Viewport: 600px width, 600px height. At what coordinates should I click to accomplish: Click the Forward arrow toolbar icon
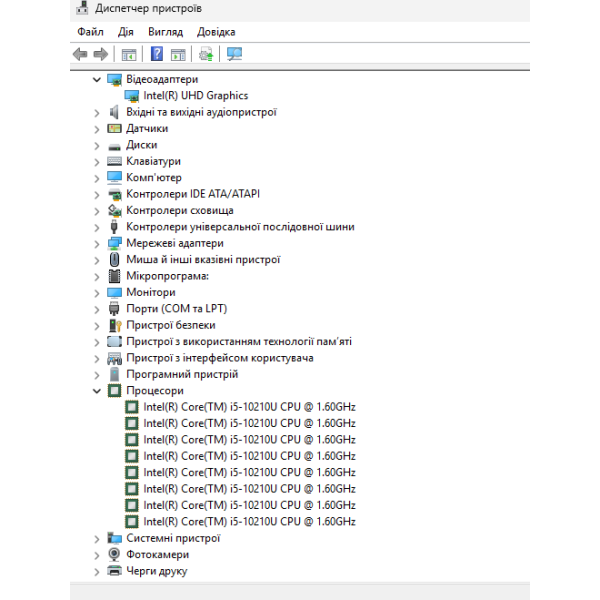click(x=101, y=54)
